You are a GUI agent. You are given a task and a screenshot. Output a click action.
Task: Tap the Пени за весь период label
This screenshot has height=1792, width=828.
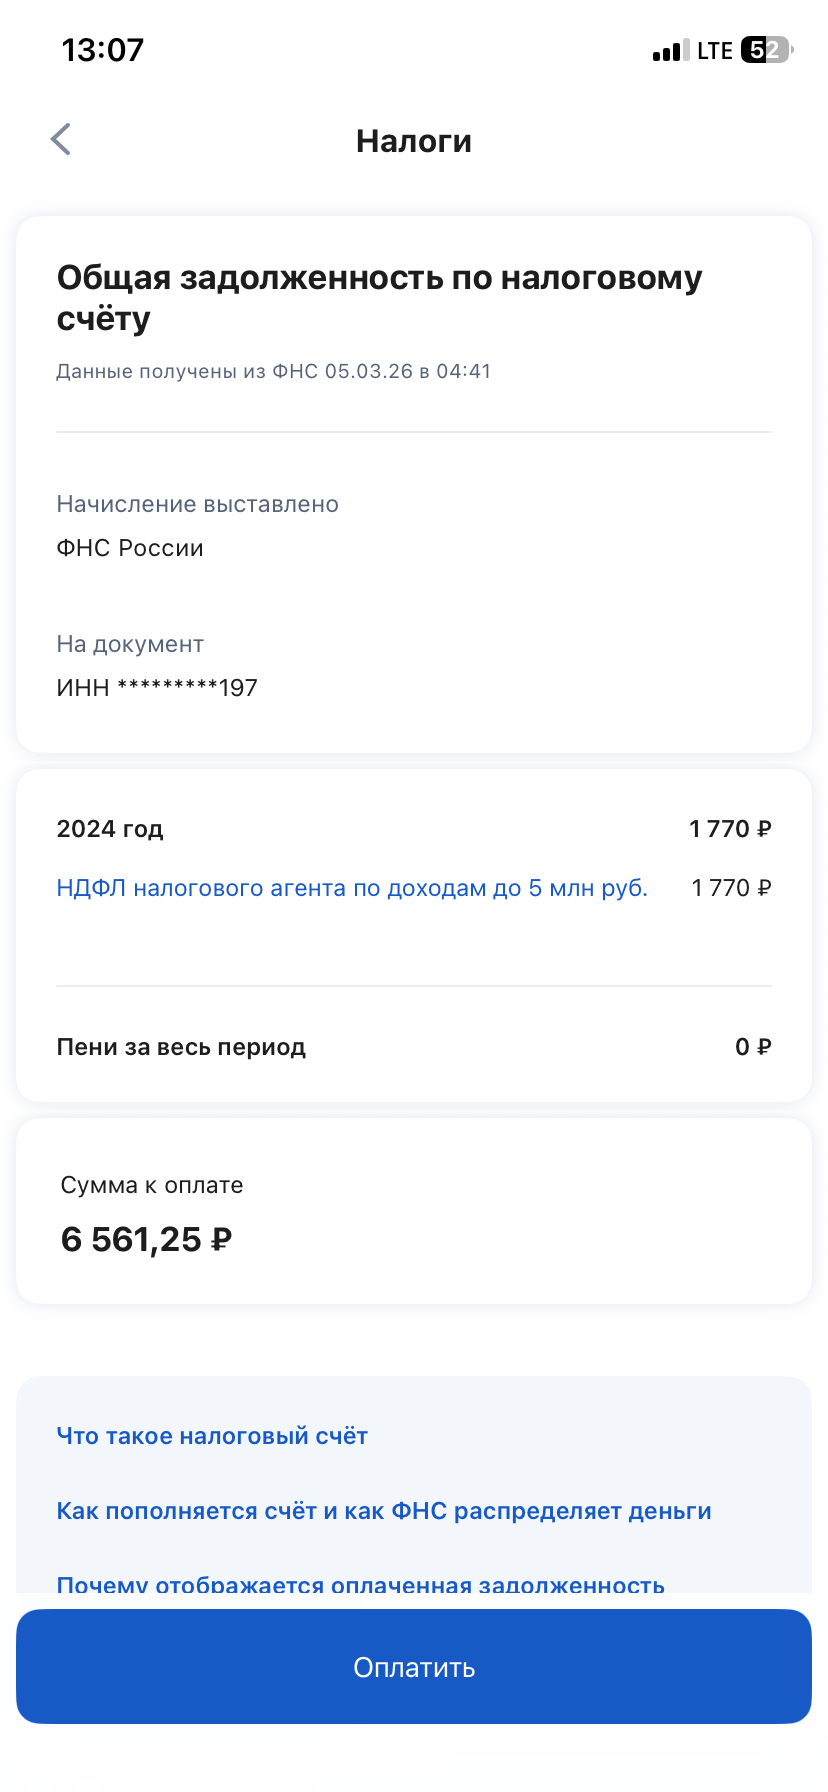181,1047
